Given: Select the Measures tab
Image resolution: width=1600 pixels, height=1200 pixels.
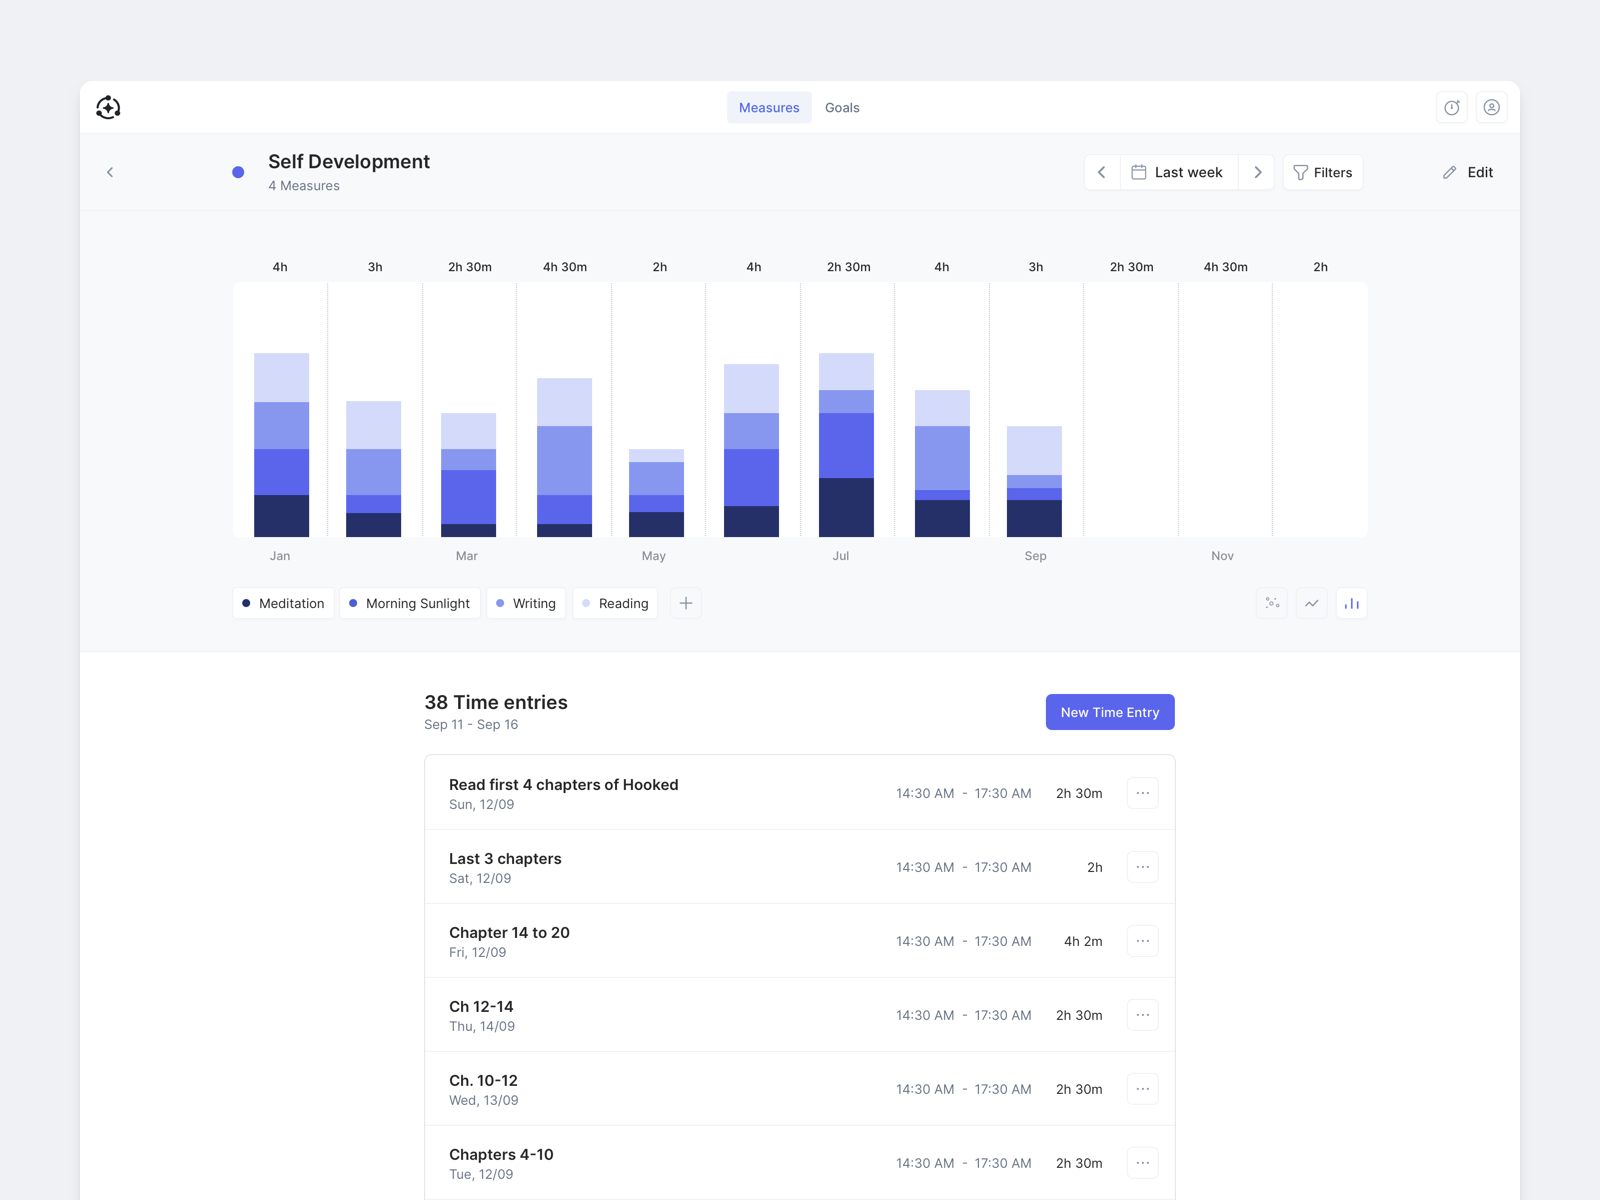Looking at the screenshot, I should pos(769,107).
